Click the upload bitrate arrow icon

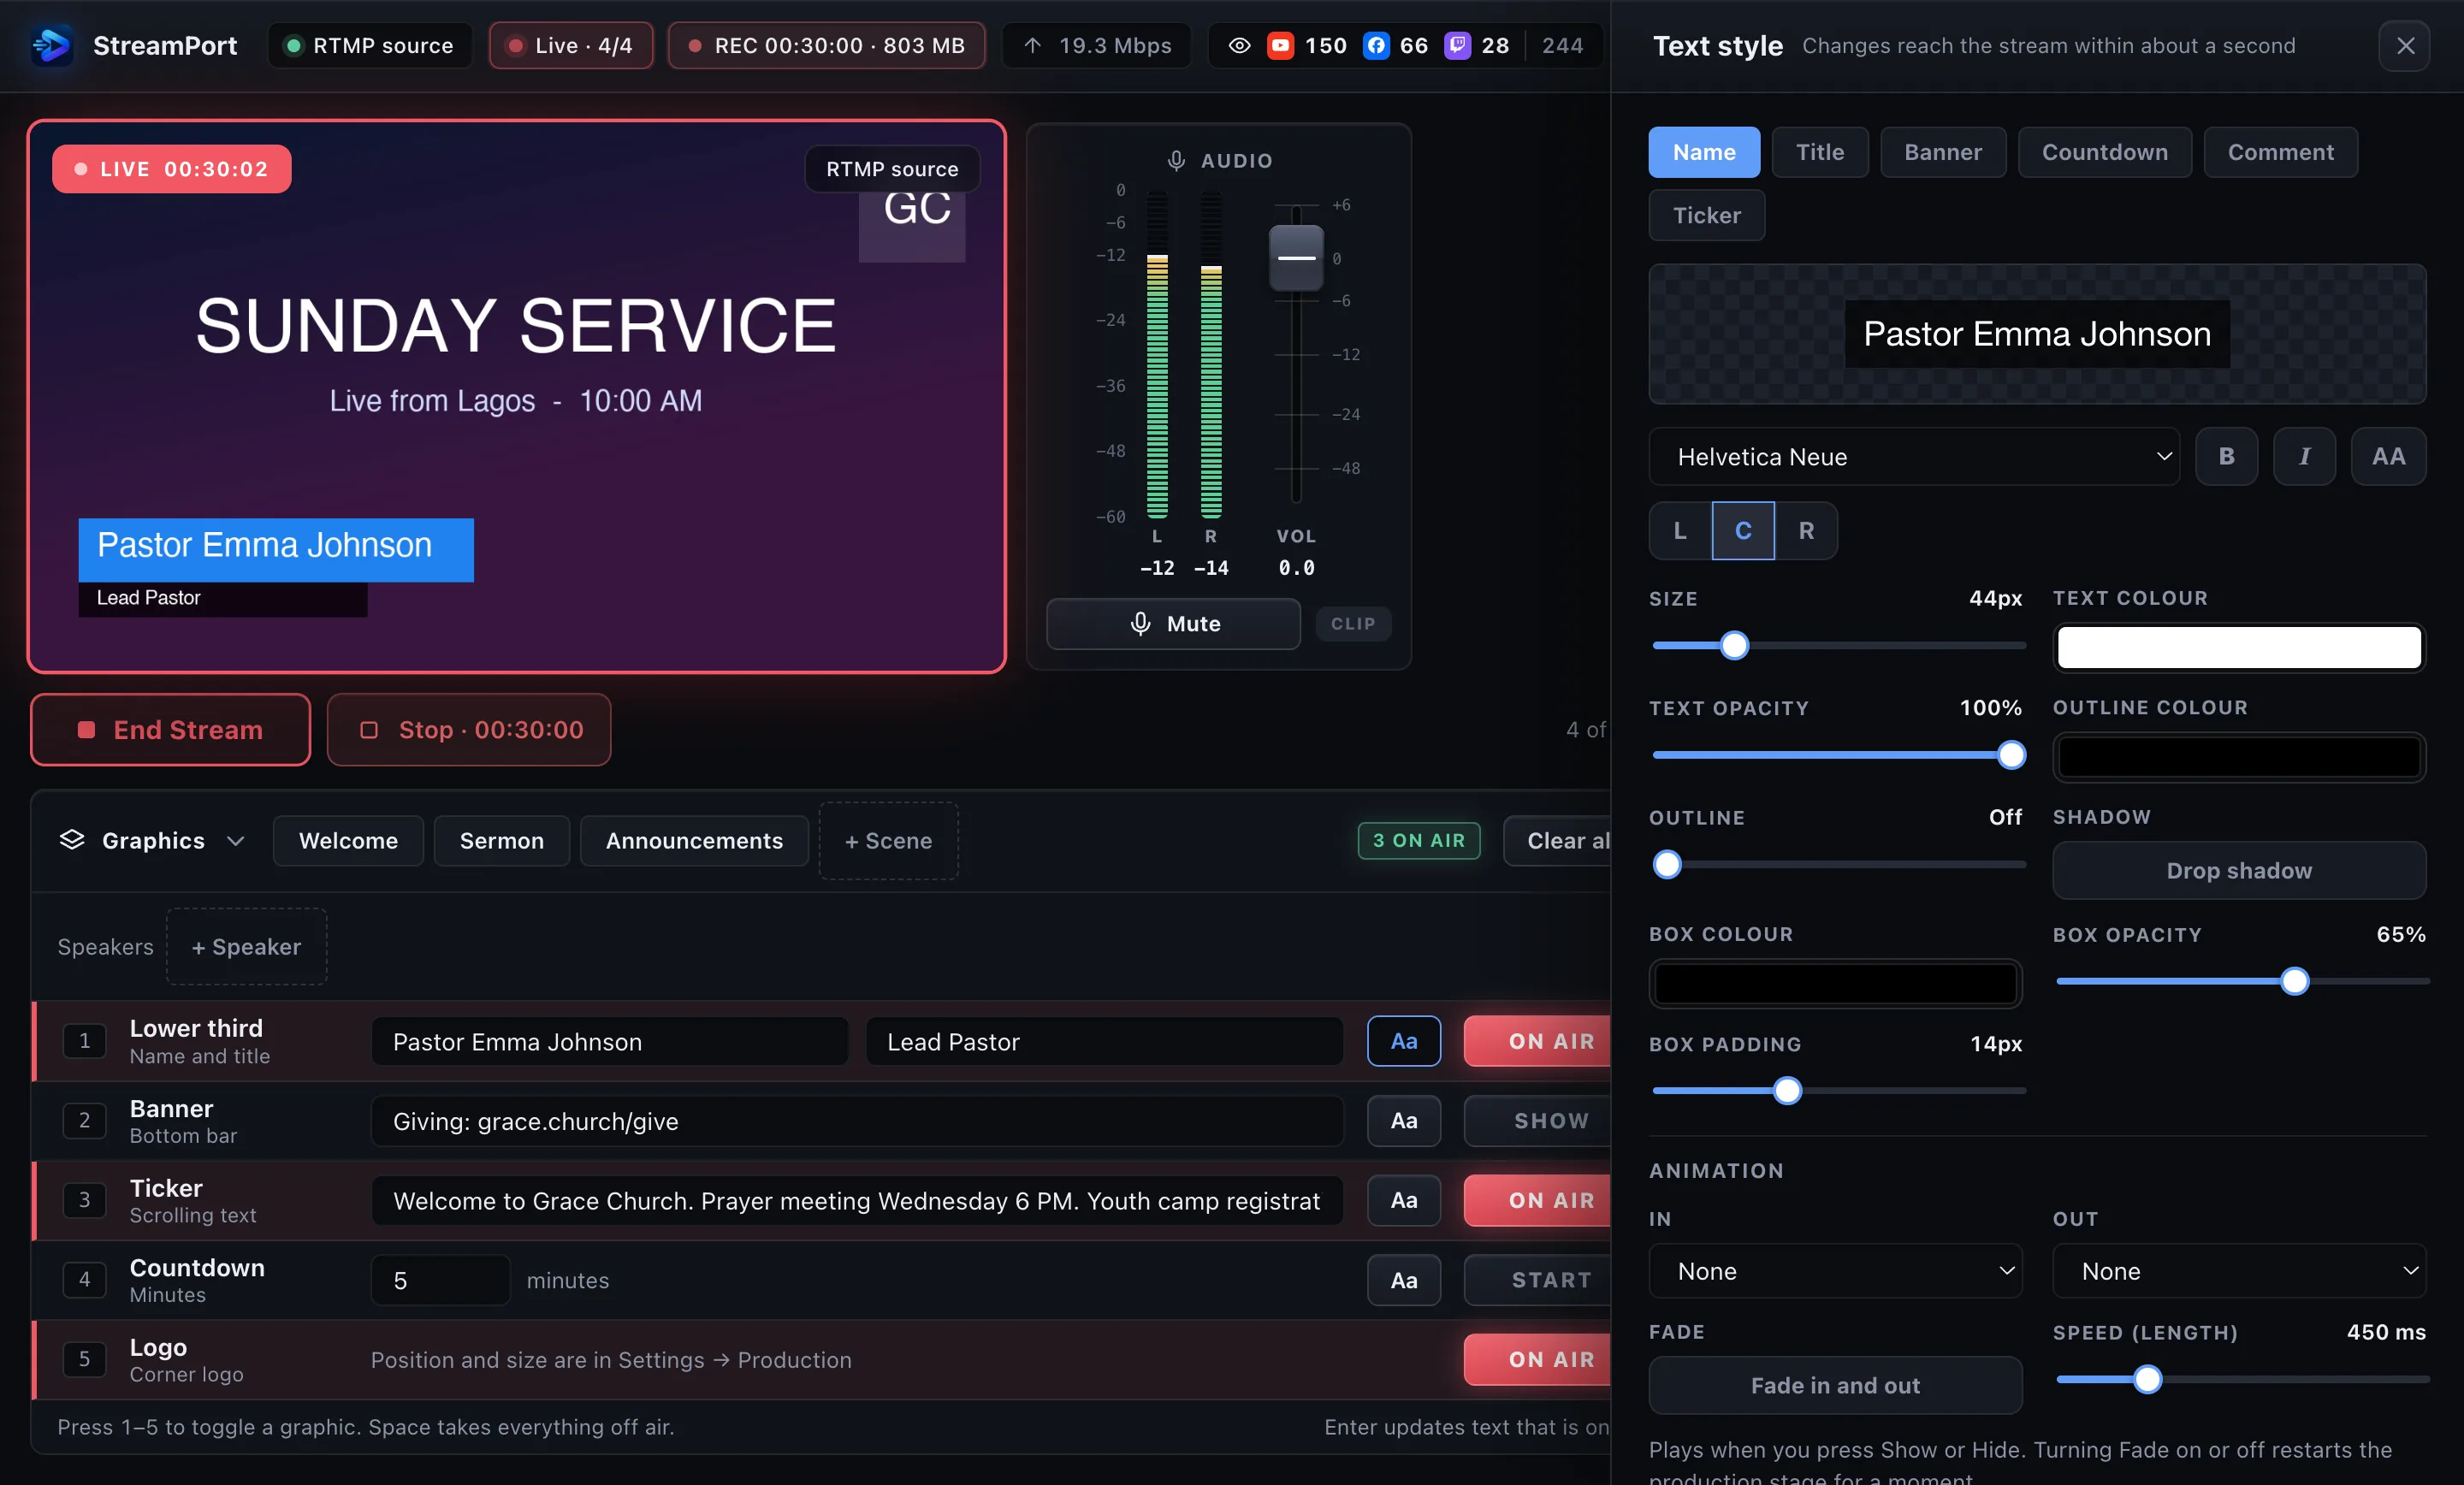1033,45
